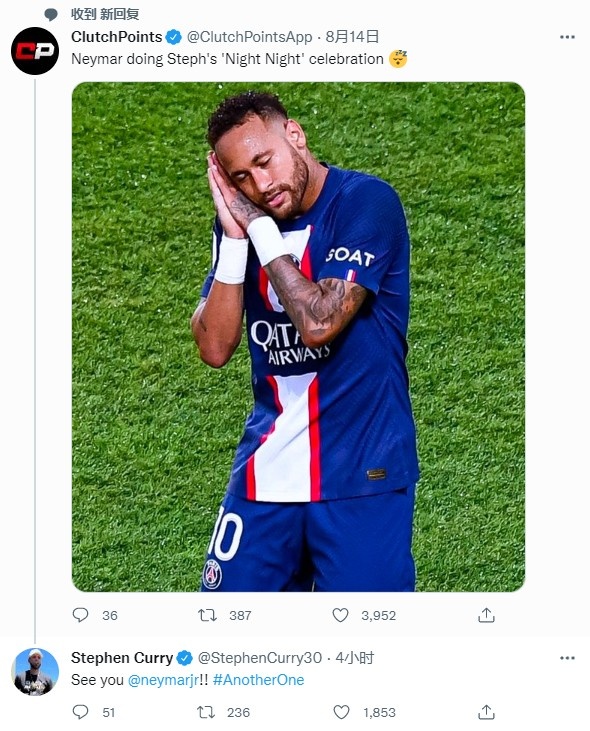This screenshot has width=590, height=731.
Task: Open more options on Stephen Curry tweet
Action: pos(567,658)
